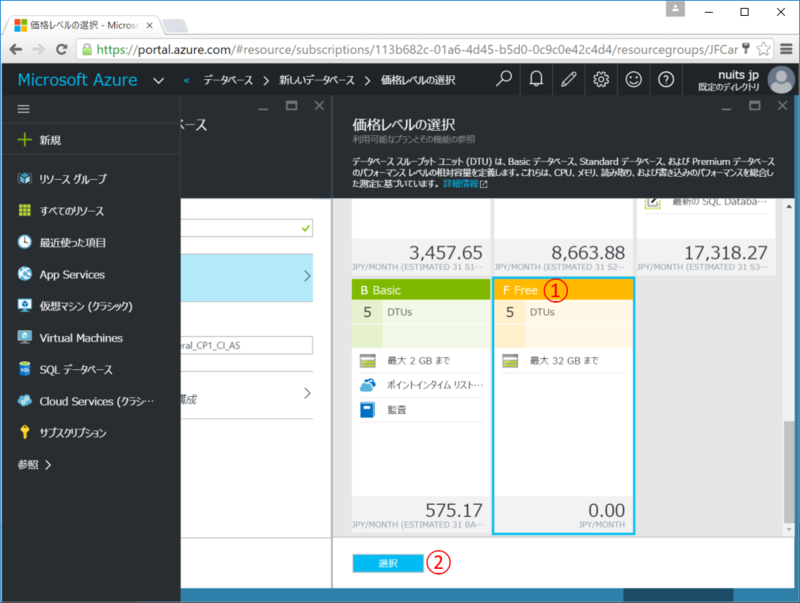
Task: Click the browser address bar URL
Action: [417, 49]
